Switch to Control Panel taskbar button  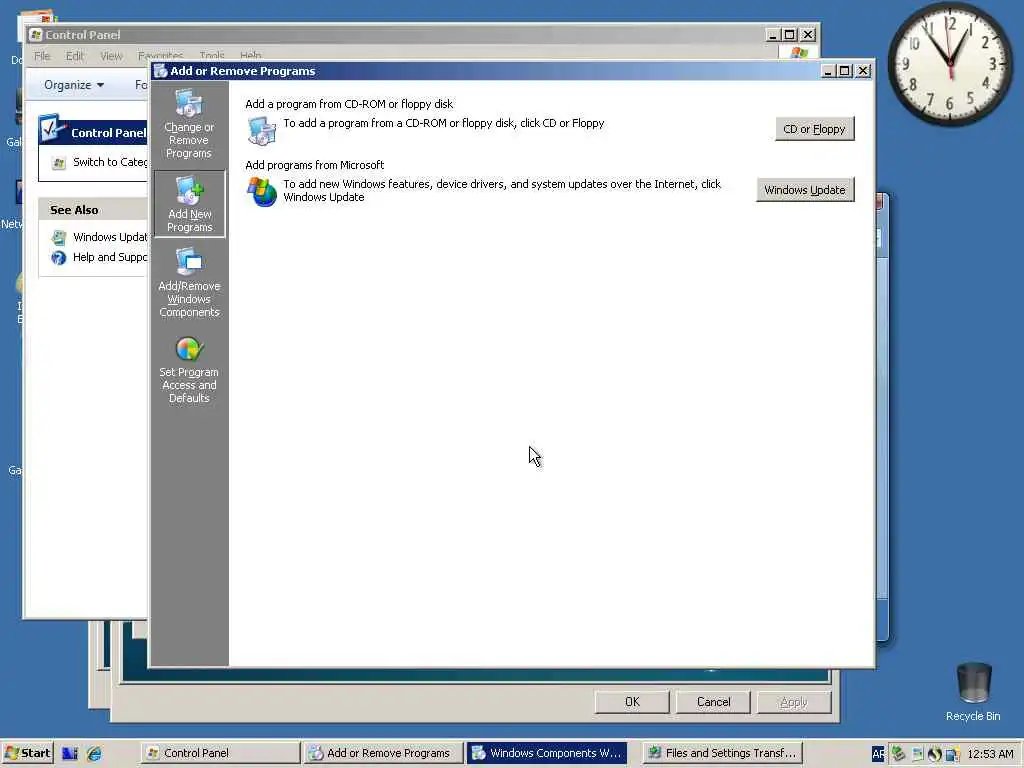(219, 753)
